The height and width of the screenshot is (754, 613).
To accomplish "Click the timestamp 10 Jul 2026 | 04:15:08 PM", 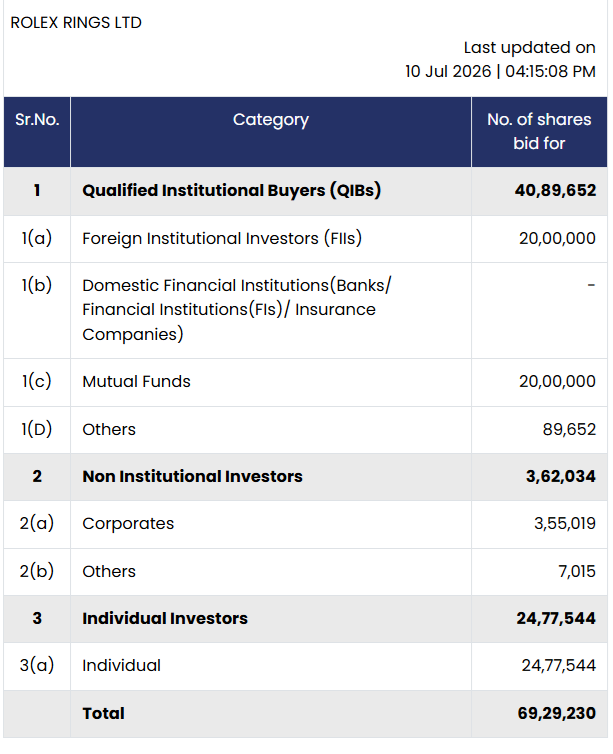I will 500,71.
